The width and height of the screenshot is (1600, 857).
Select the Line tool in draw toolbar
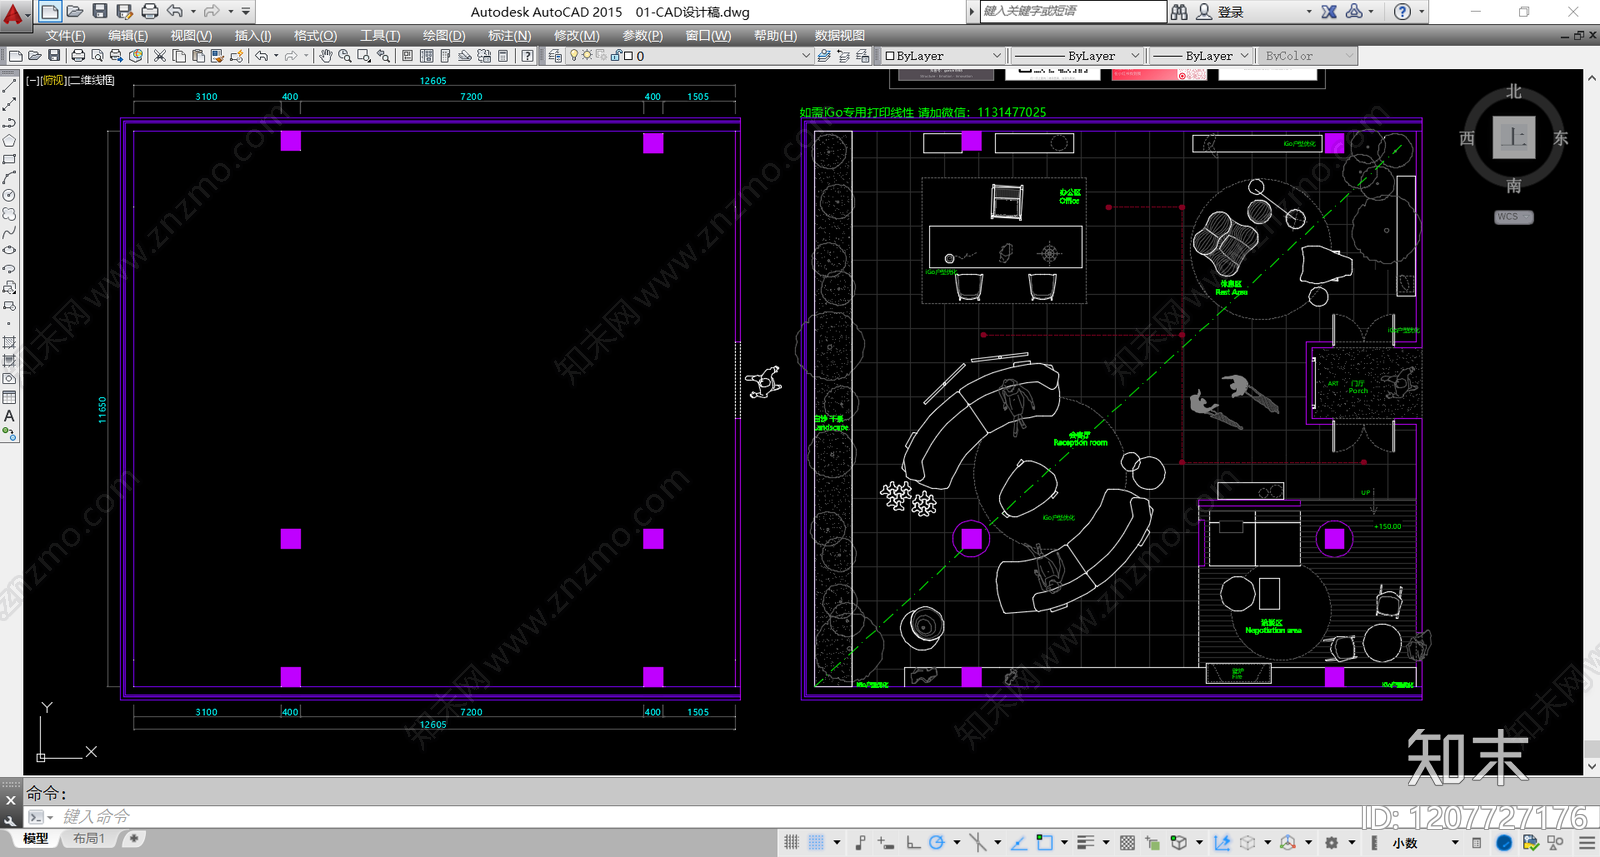(x=9, y=86)
